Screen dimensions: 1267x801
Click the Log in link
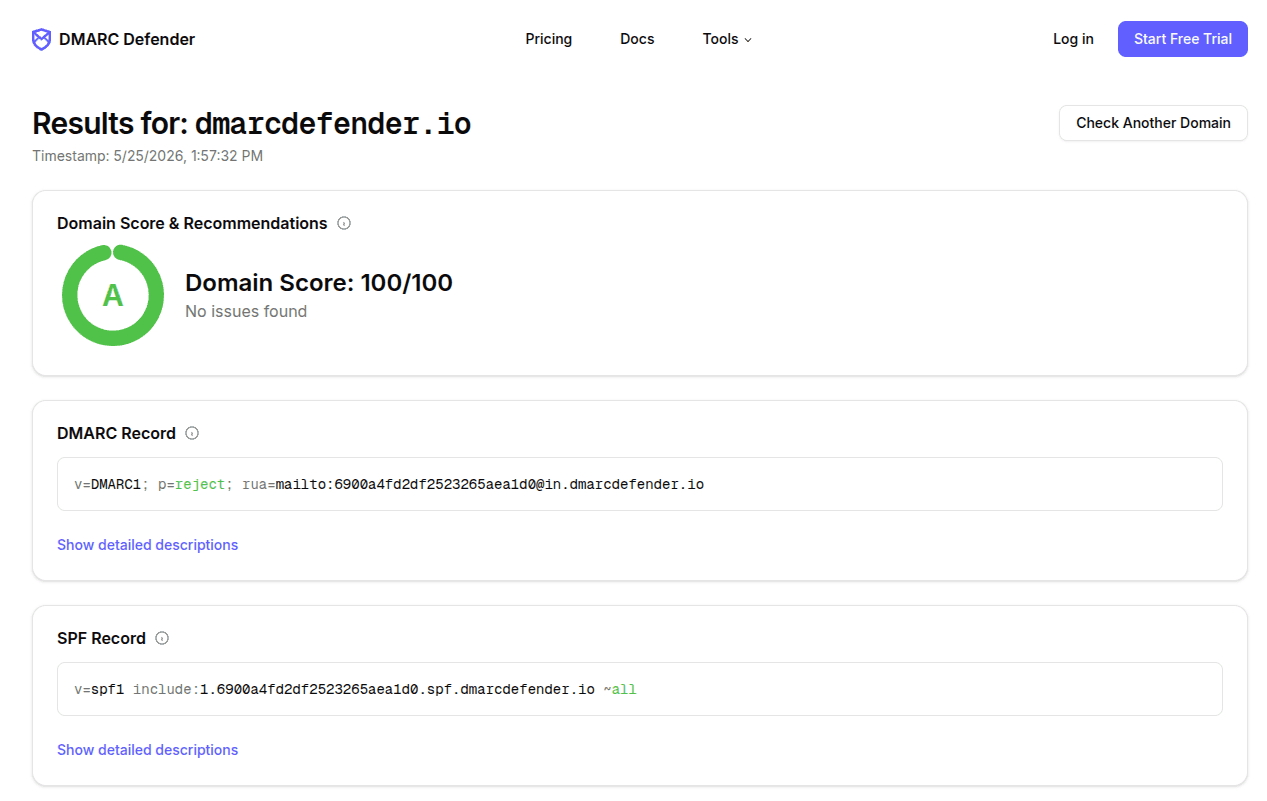(x=1073, y=39)
